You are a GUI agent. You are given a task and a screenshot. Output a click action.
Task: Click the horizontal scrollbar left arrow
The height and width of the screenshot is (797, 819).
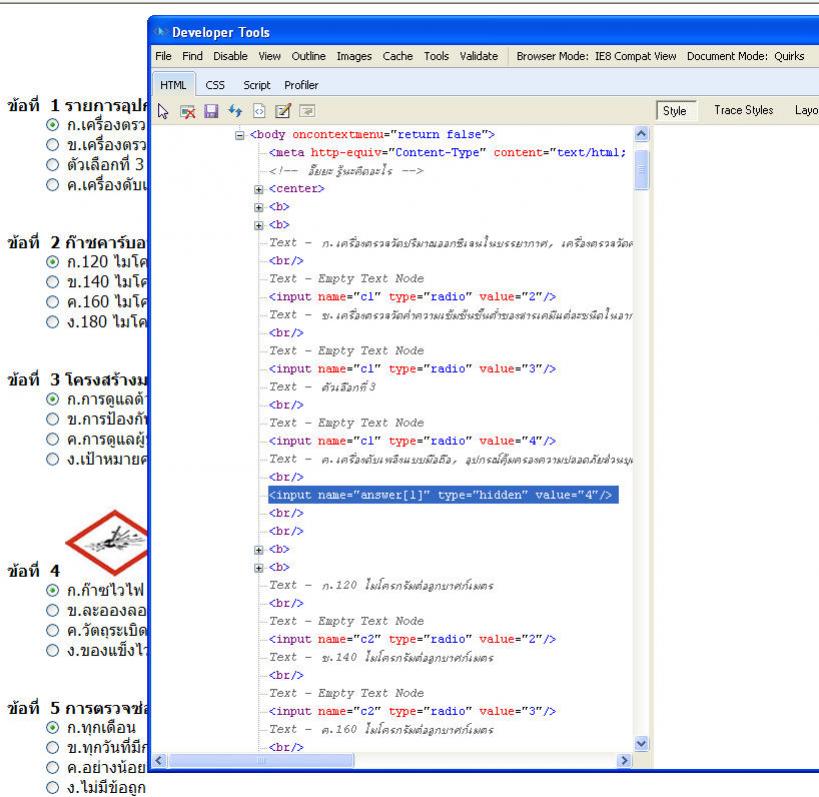pyautogui.click(x=160, y=760)
